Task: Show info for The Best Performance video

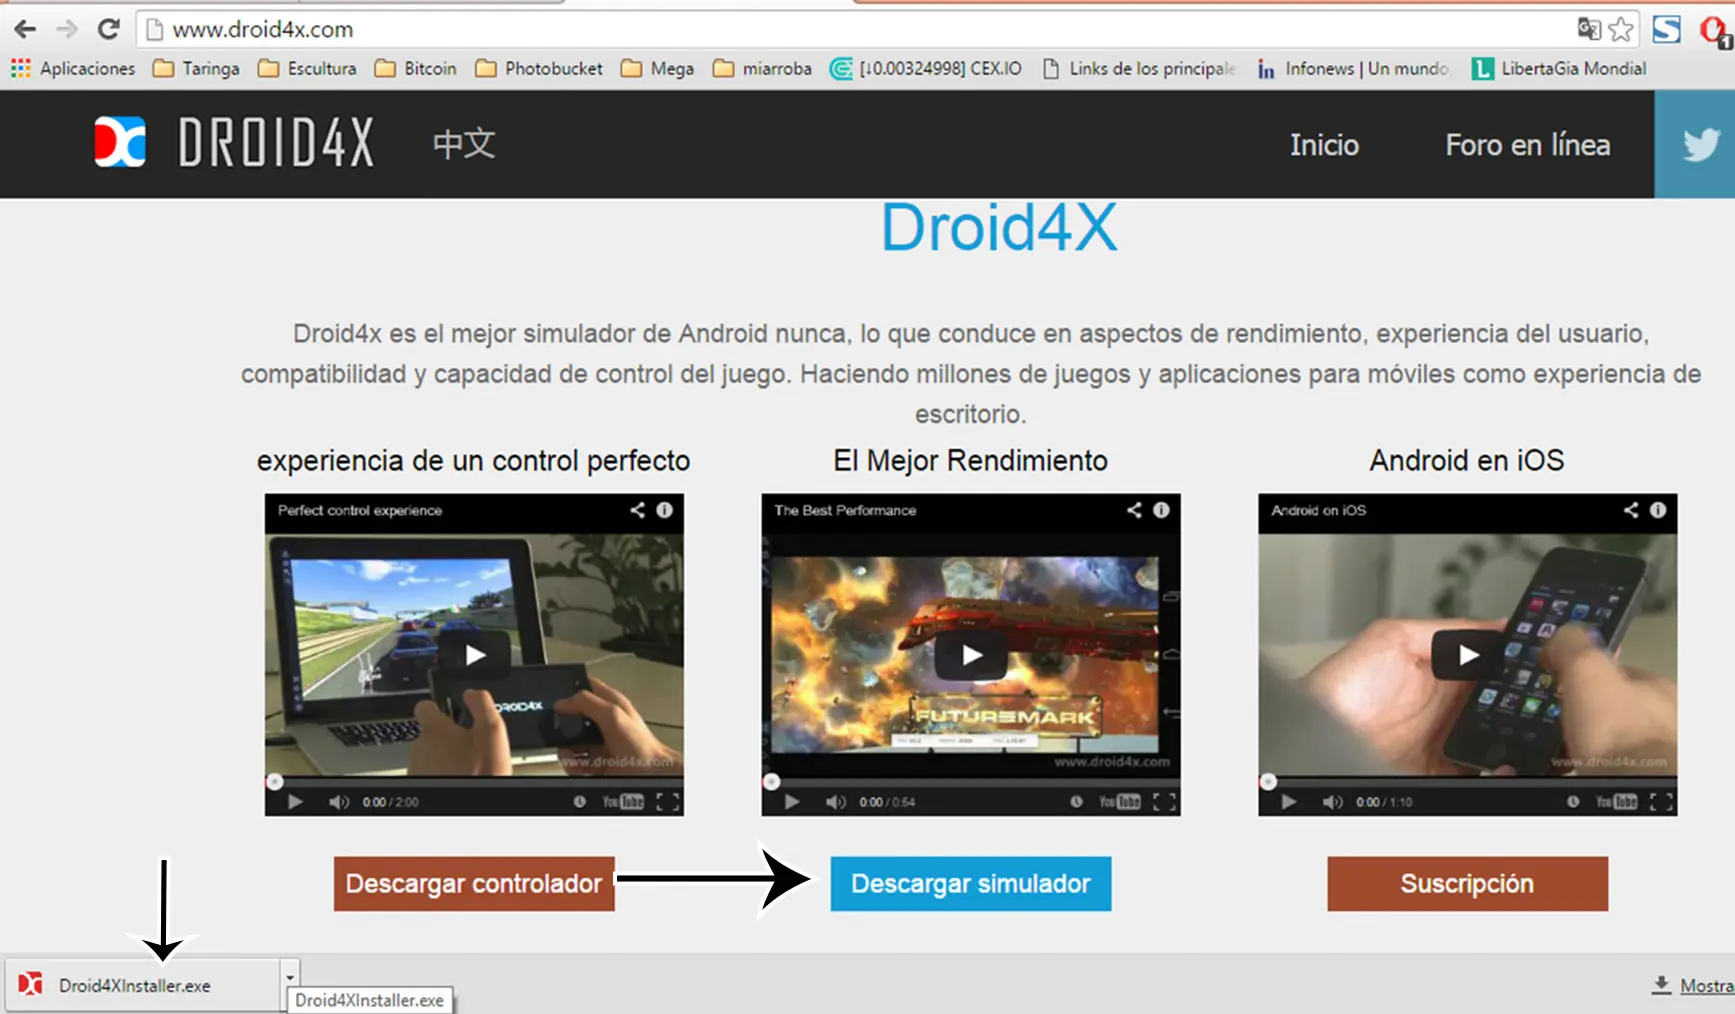Action: [1161, 510]
